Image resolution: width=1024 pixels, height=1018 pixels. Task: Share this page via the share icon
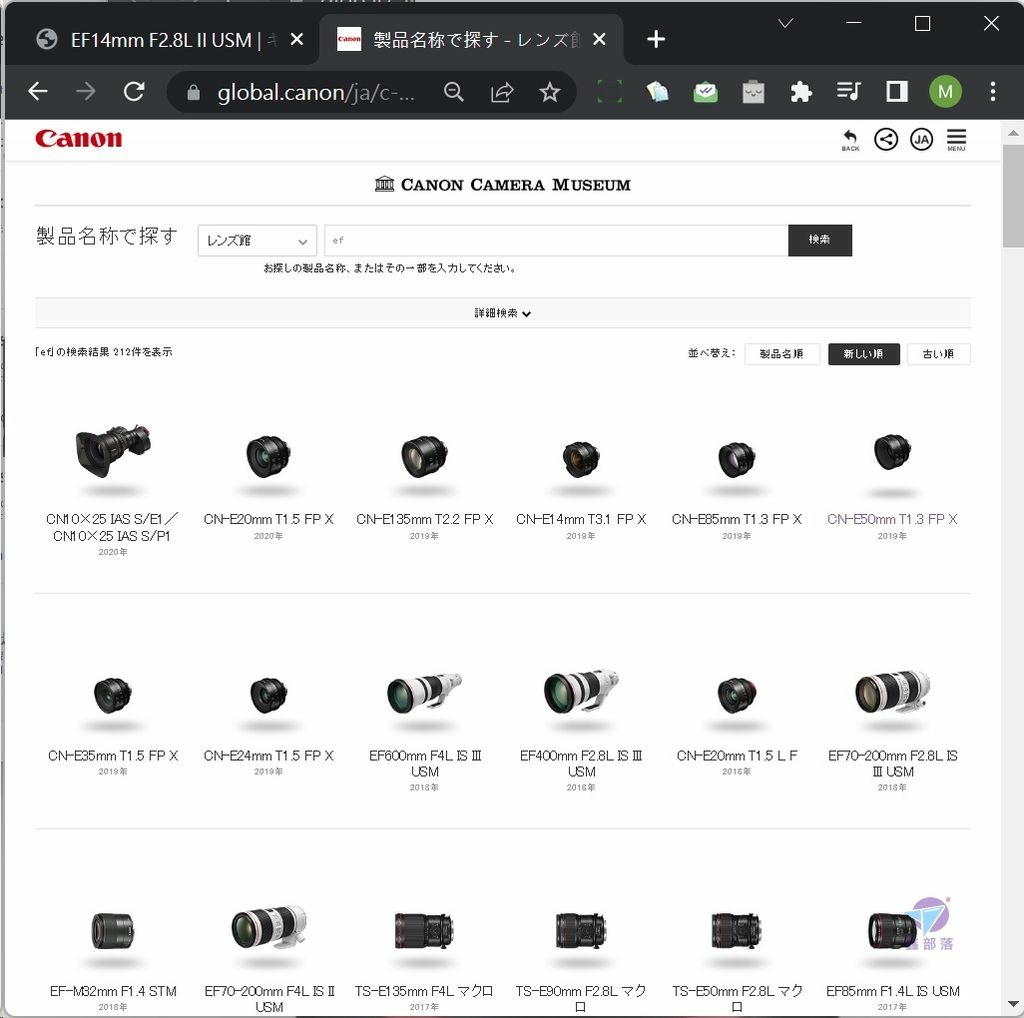point(502,92)
